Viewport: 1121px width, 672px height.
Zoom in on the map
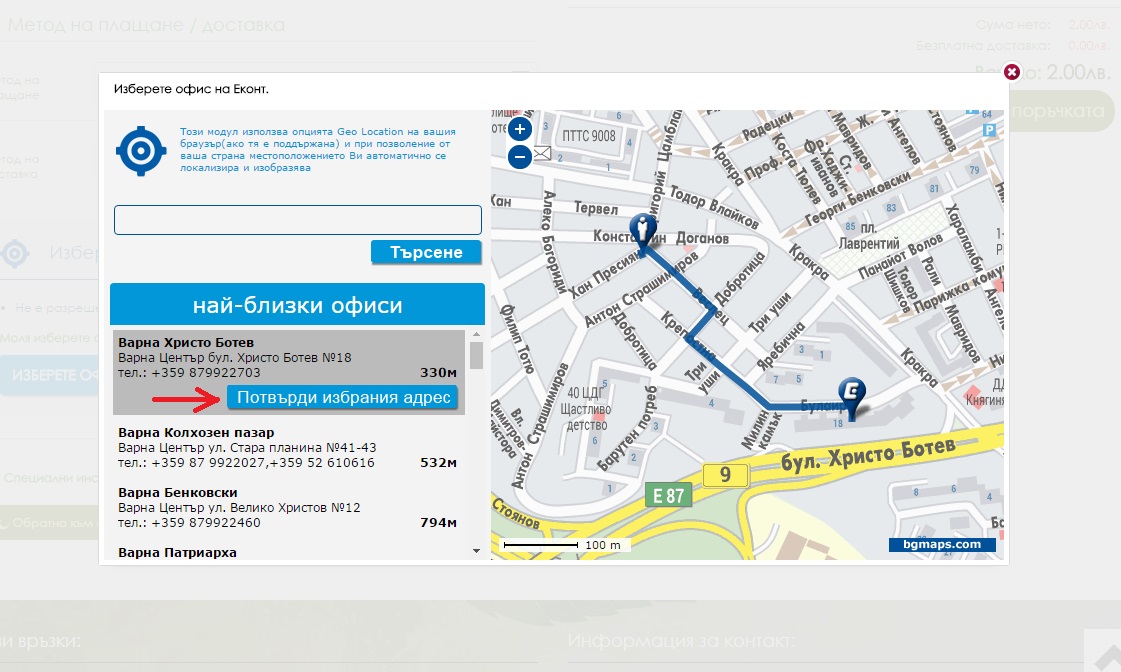tap(520, 129)
